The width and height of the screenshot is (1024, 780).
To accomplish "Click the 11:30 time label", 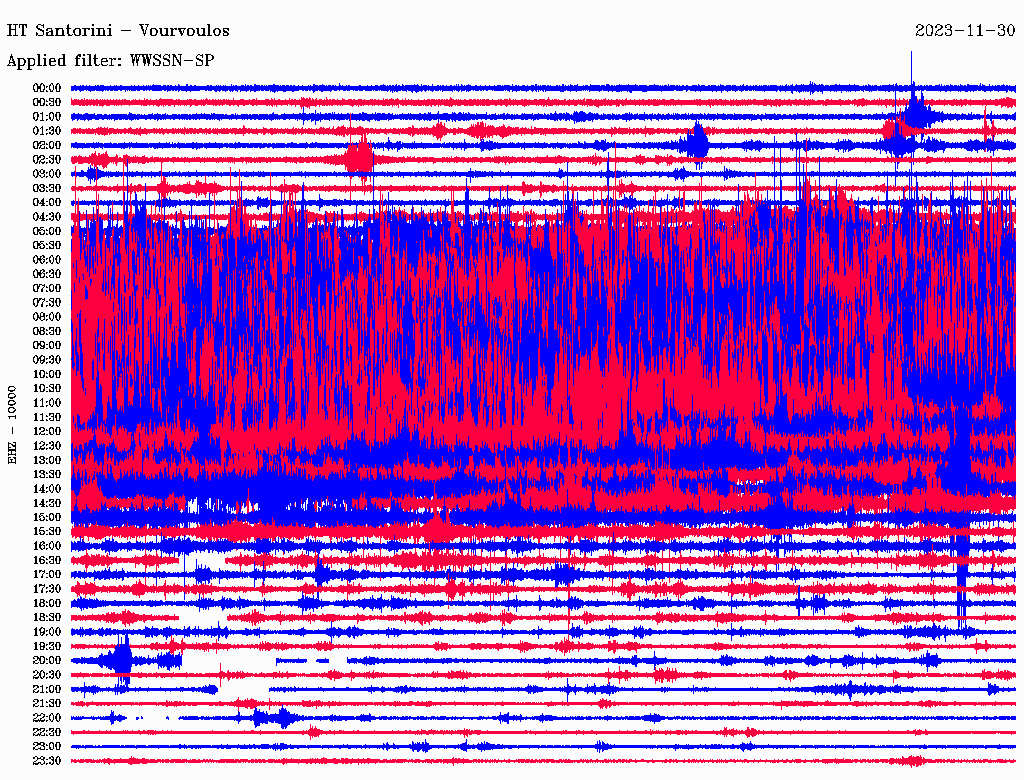I will point(47,417).
